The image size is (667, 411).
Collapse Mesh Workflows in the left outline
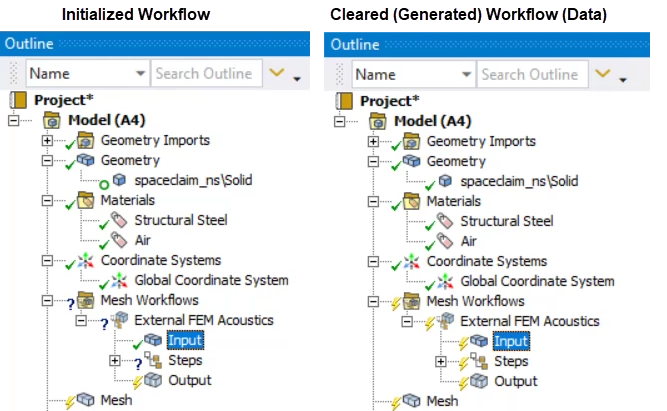click(46, 301)
